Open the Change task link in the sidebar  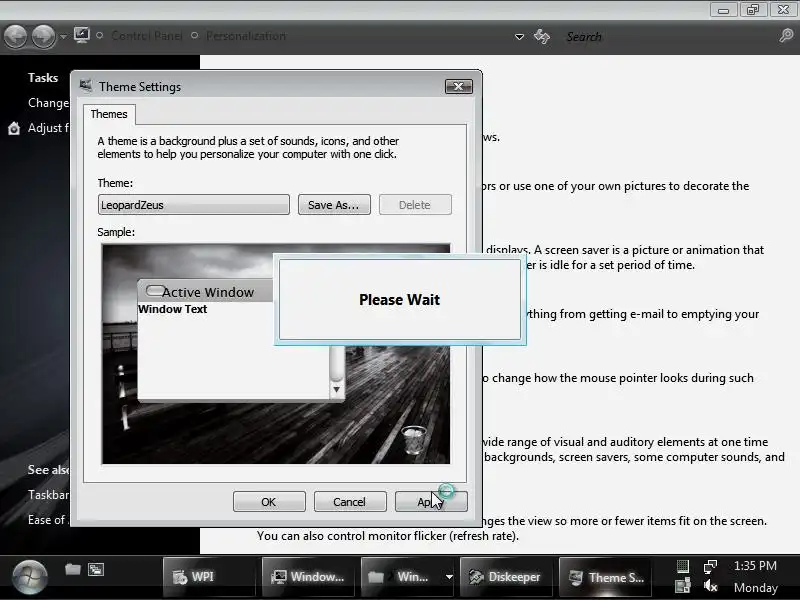[x=48, y=103]
